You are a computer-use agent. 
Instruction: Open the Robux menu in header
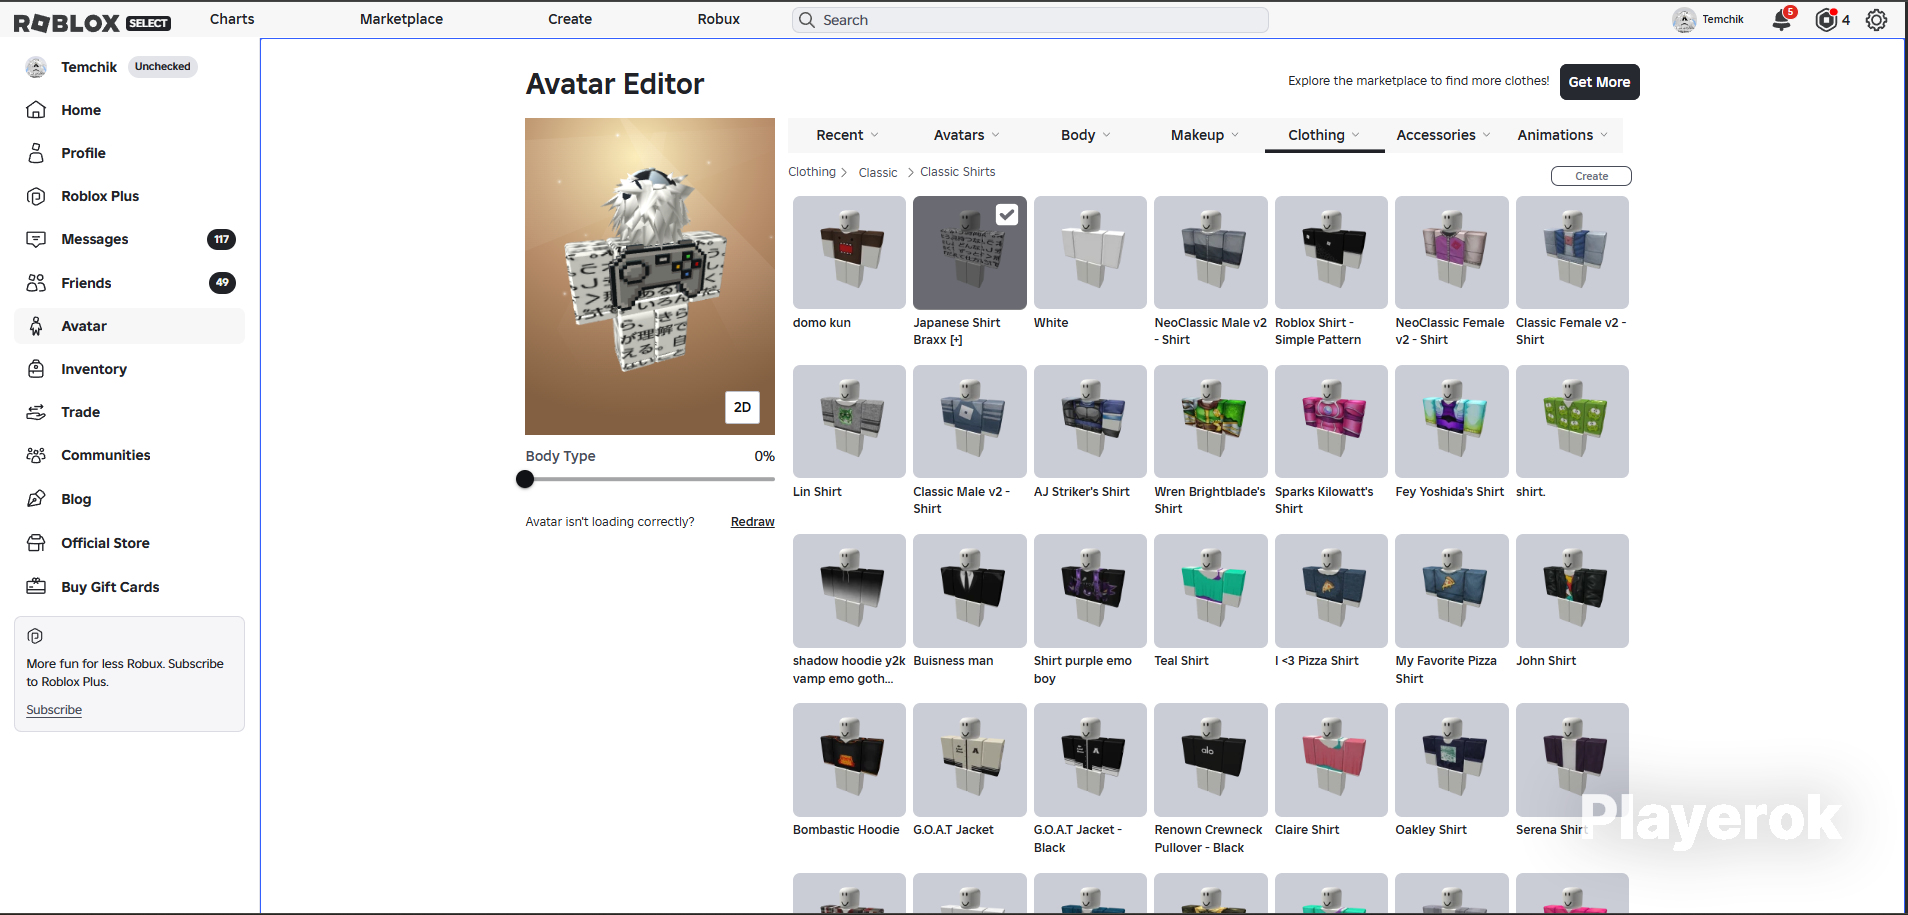click(x=719, y=19)
